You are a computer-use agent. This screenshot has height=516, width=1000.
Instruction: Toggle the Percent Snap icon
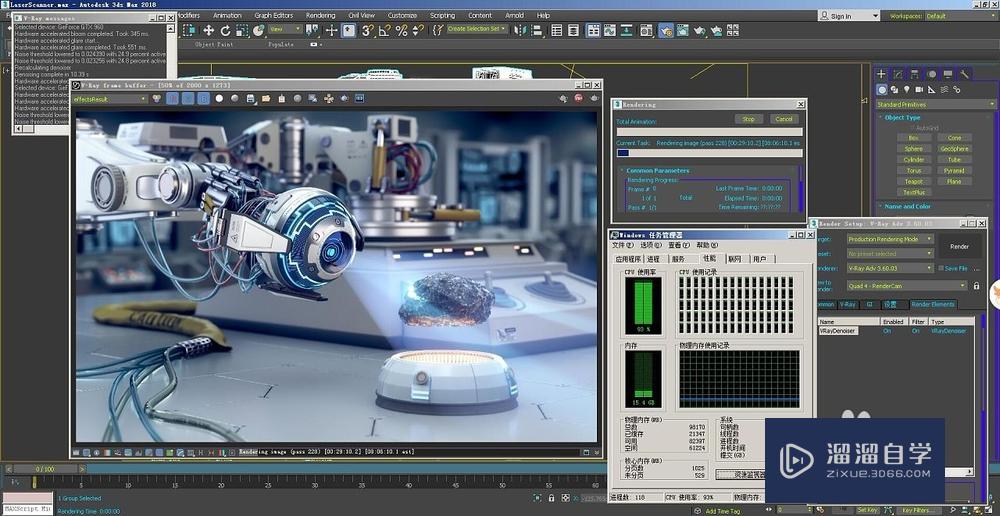coord(402,30)
